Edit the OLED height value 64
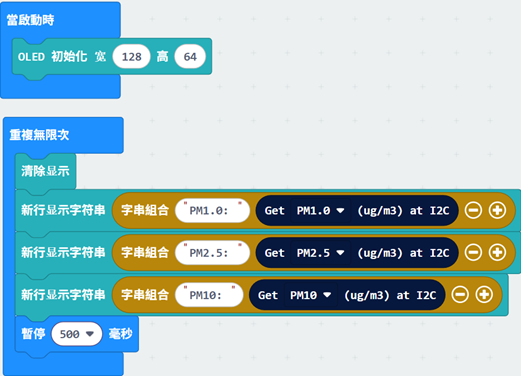521x376 pixels. click(x=190, y=57)
